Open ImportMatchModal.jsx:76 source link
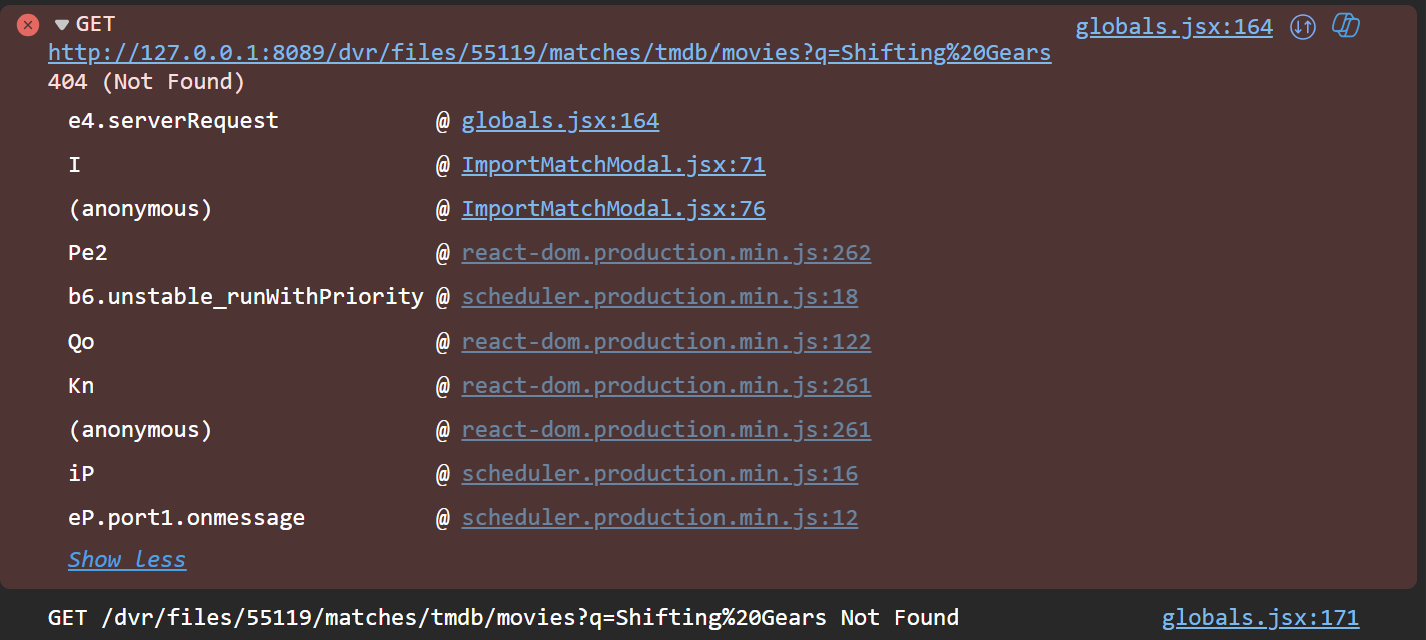1426x640 pixels. click(x=613, y=209)
